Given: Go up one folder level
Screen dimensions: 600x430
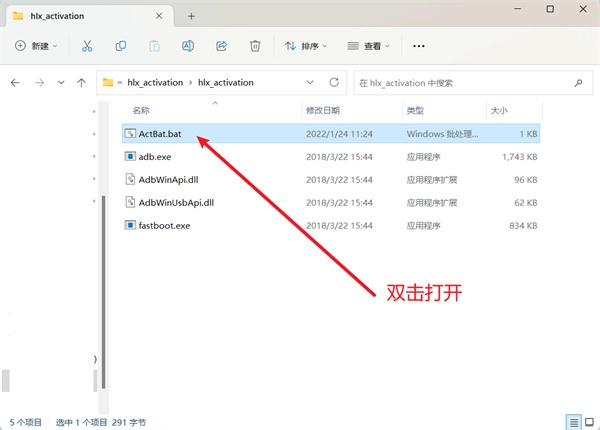Looking at the screenshot, I should (x=83, y=82).
